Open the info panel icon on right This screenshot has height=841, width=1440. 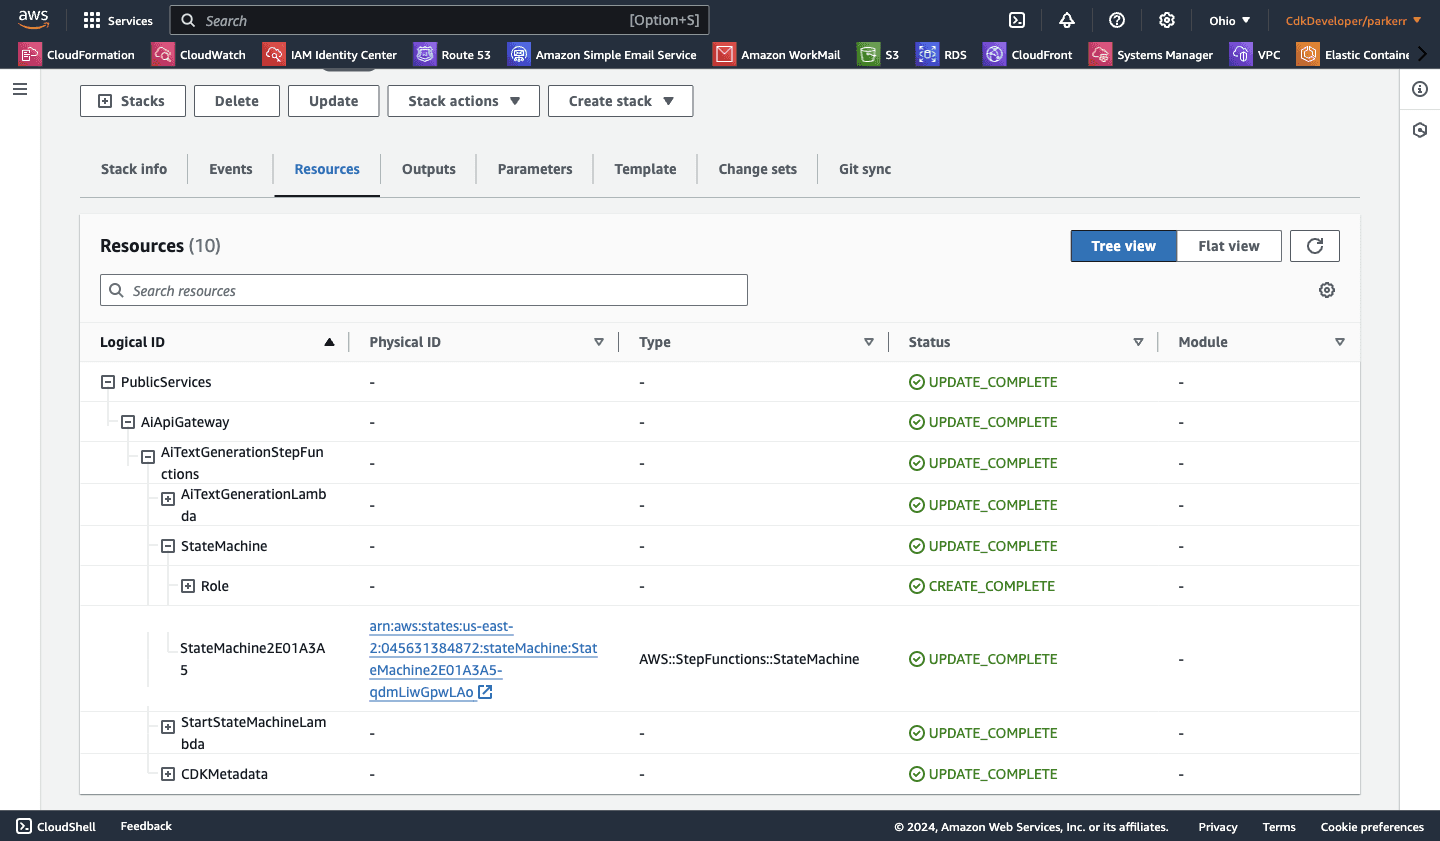(1420, 89)
